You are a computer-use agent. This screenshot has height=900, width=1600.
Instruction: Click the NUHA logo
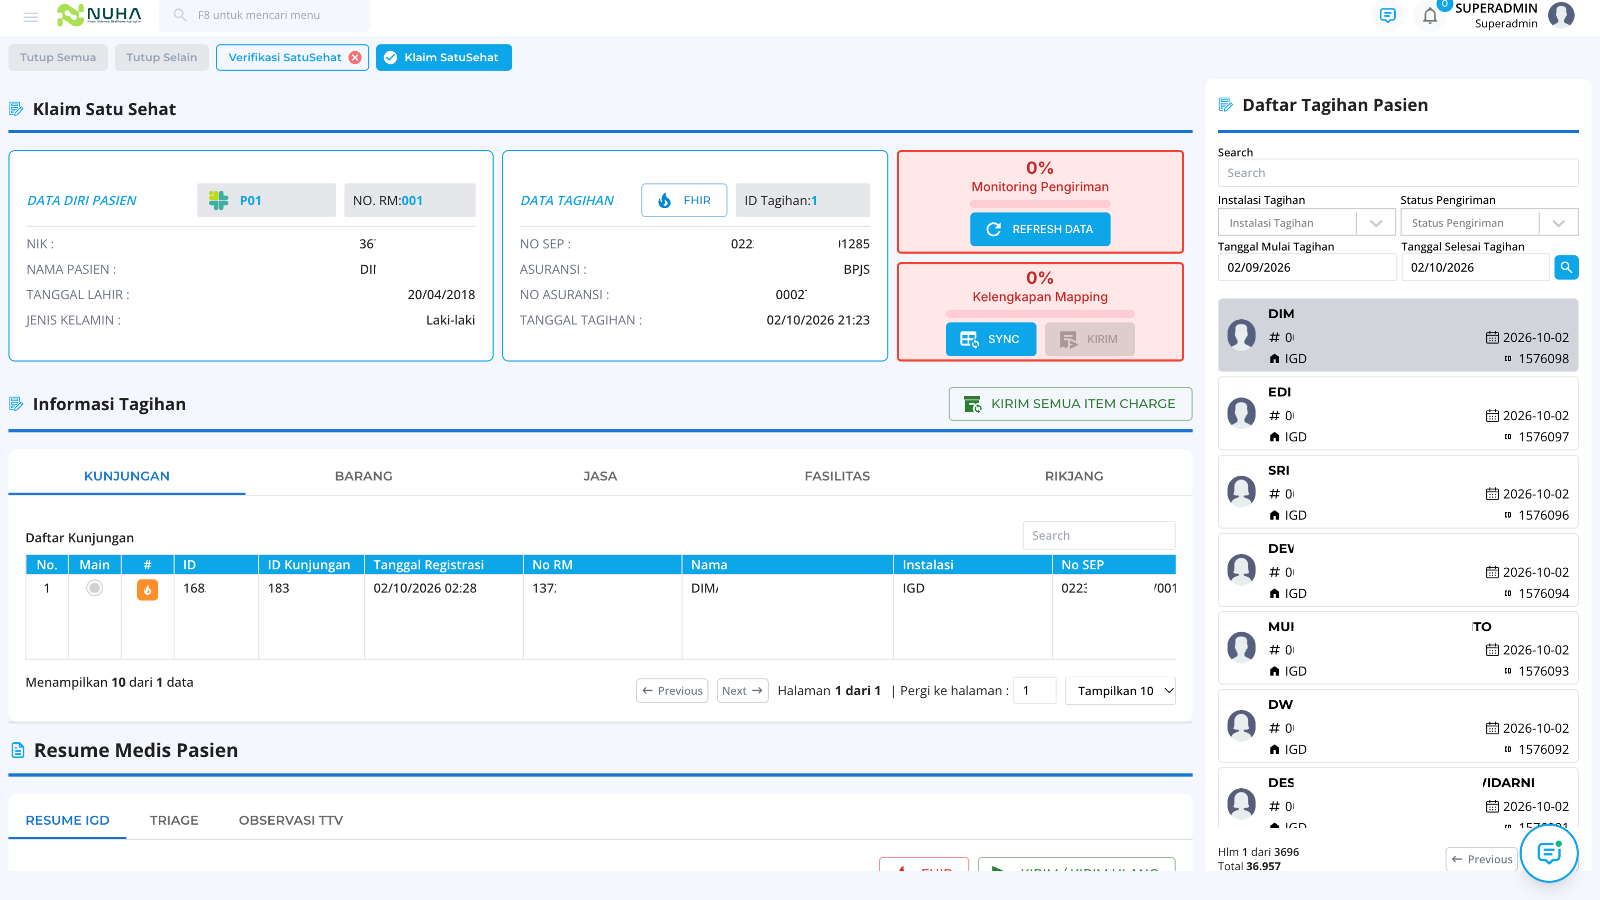(99, 15)
